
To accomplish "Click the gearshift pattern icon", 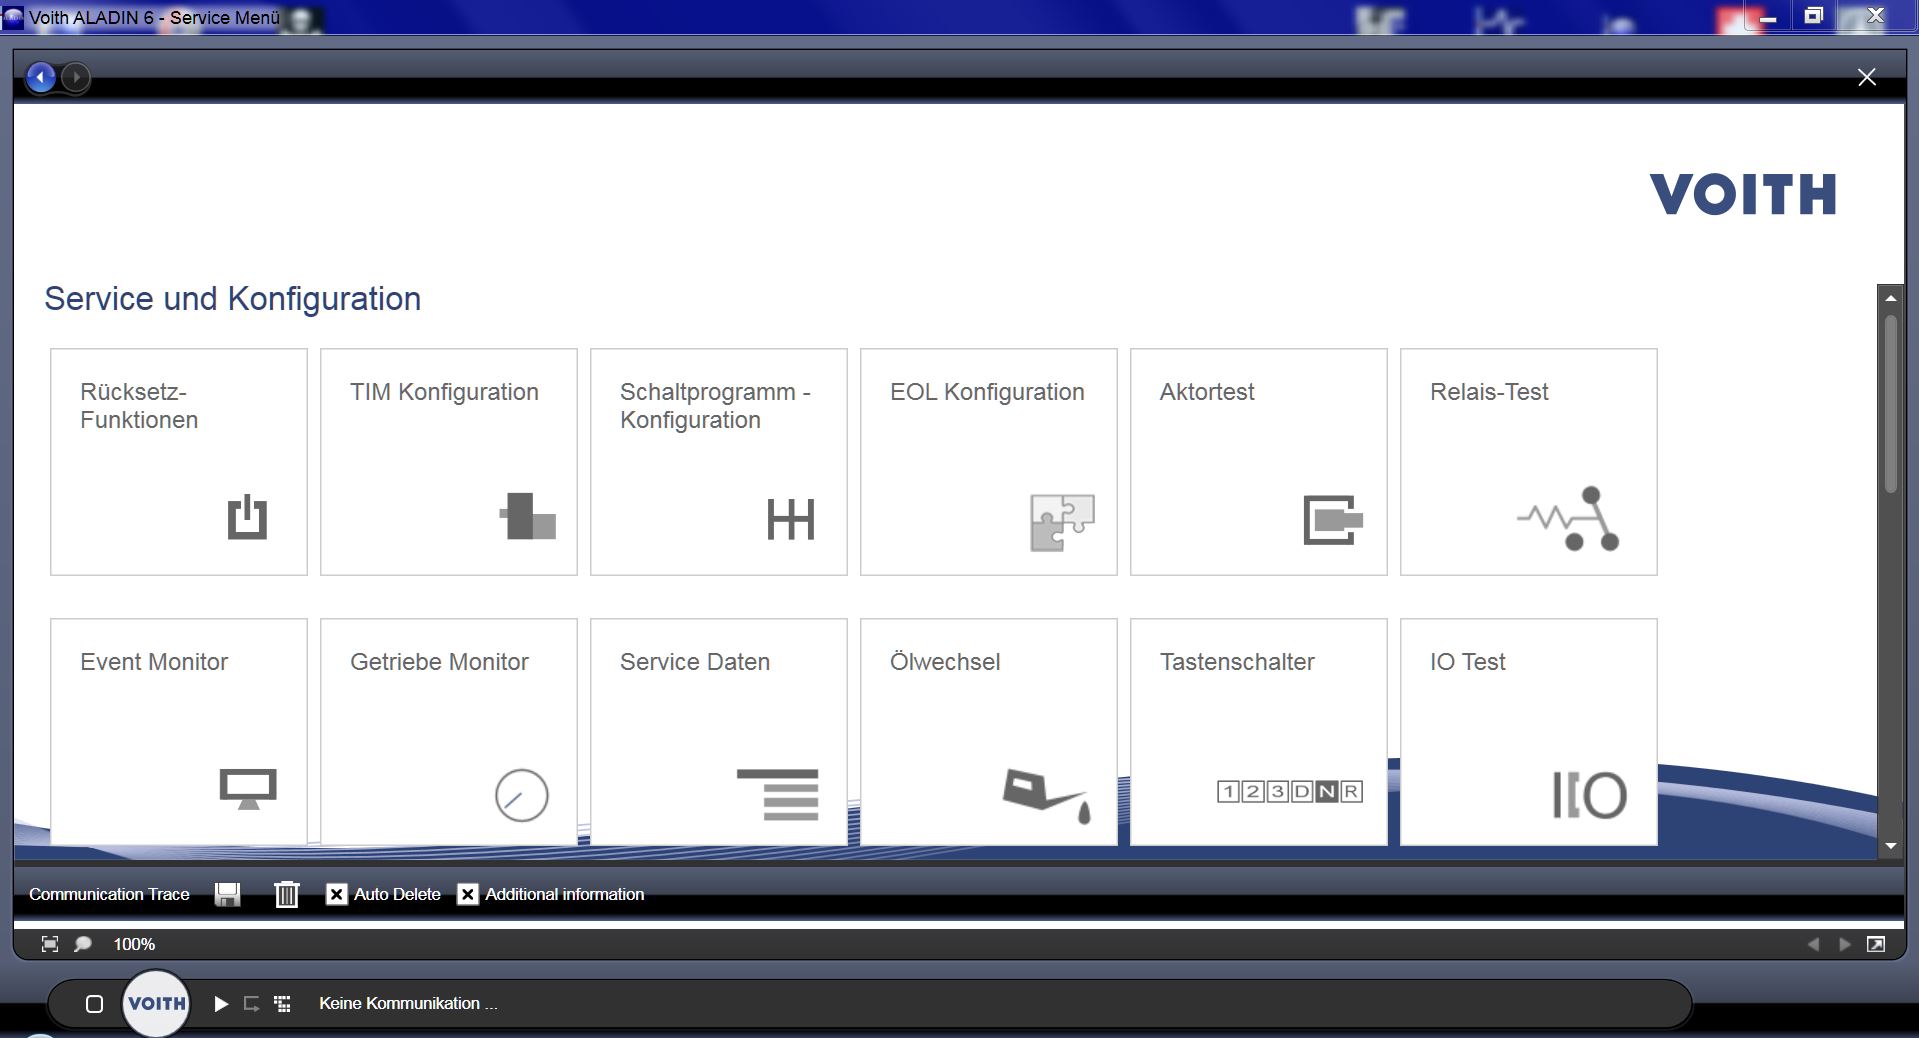I will (791, 519).
